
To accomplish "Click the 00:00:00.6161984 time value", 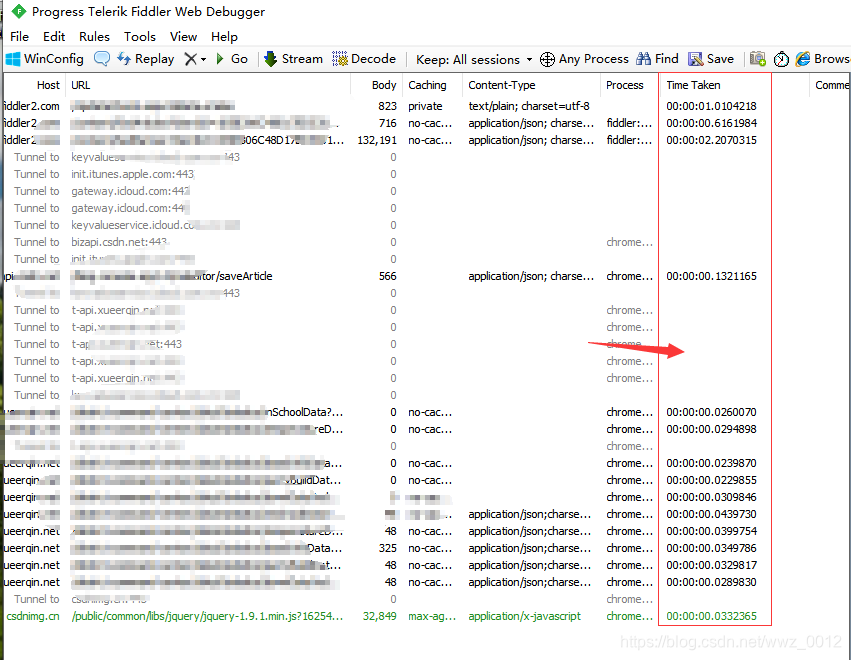I will point(711,123).
